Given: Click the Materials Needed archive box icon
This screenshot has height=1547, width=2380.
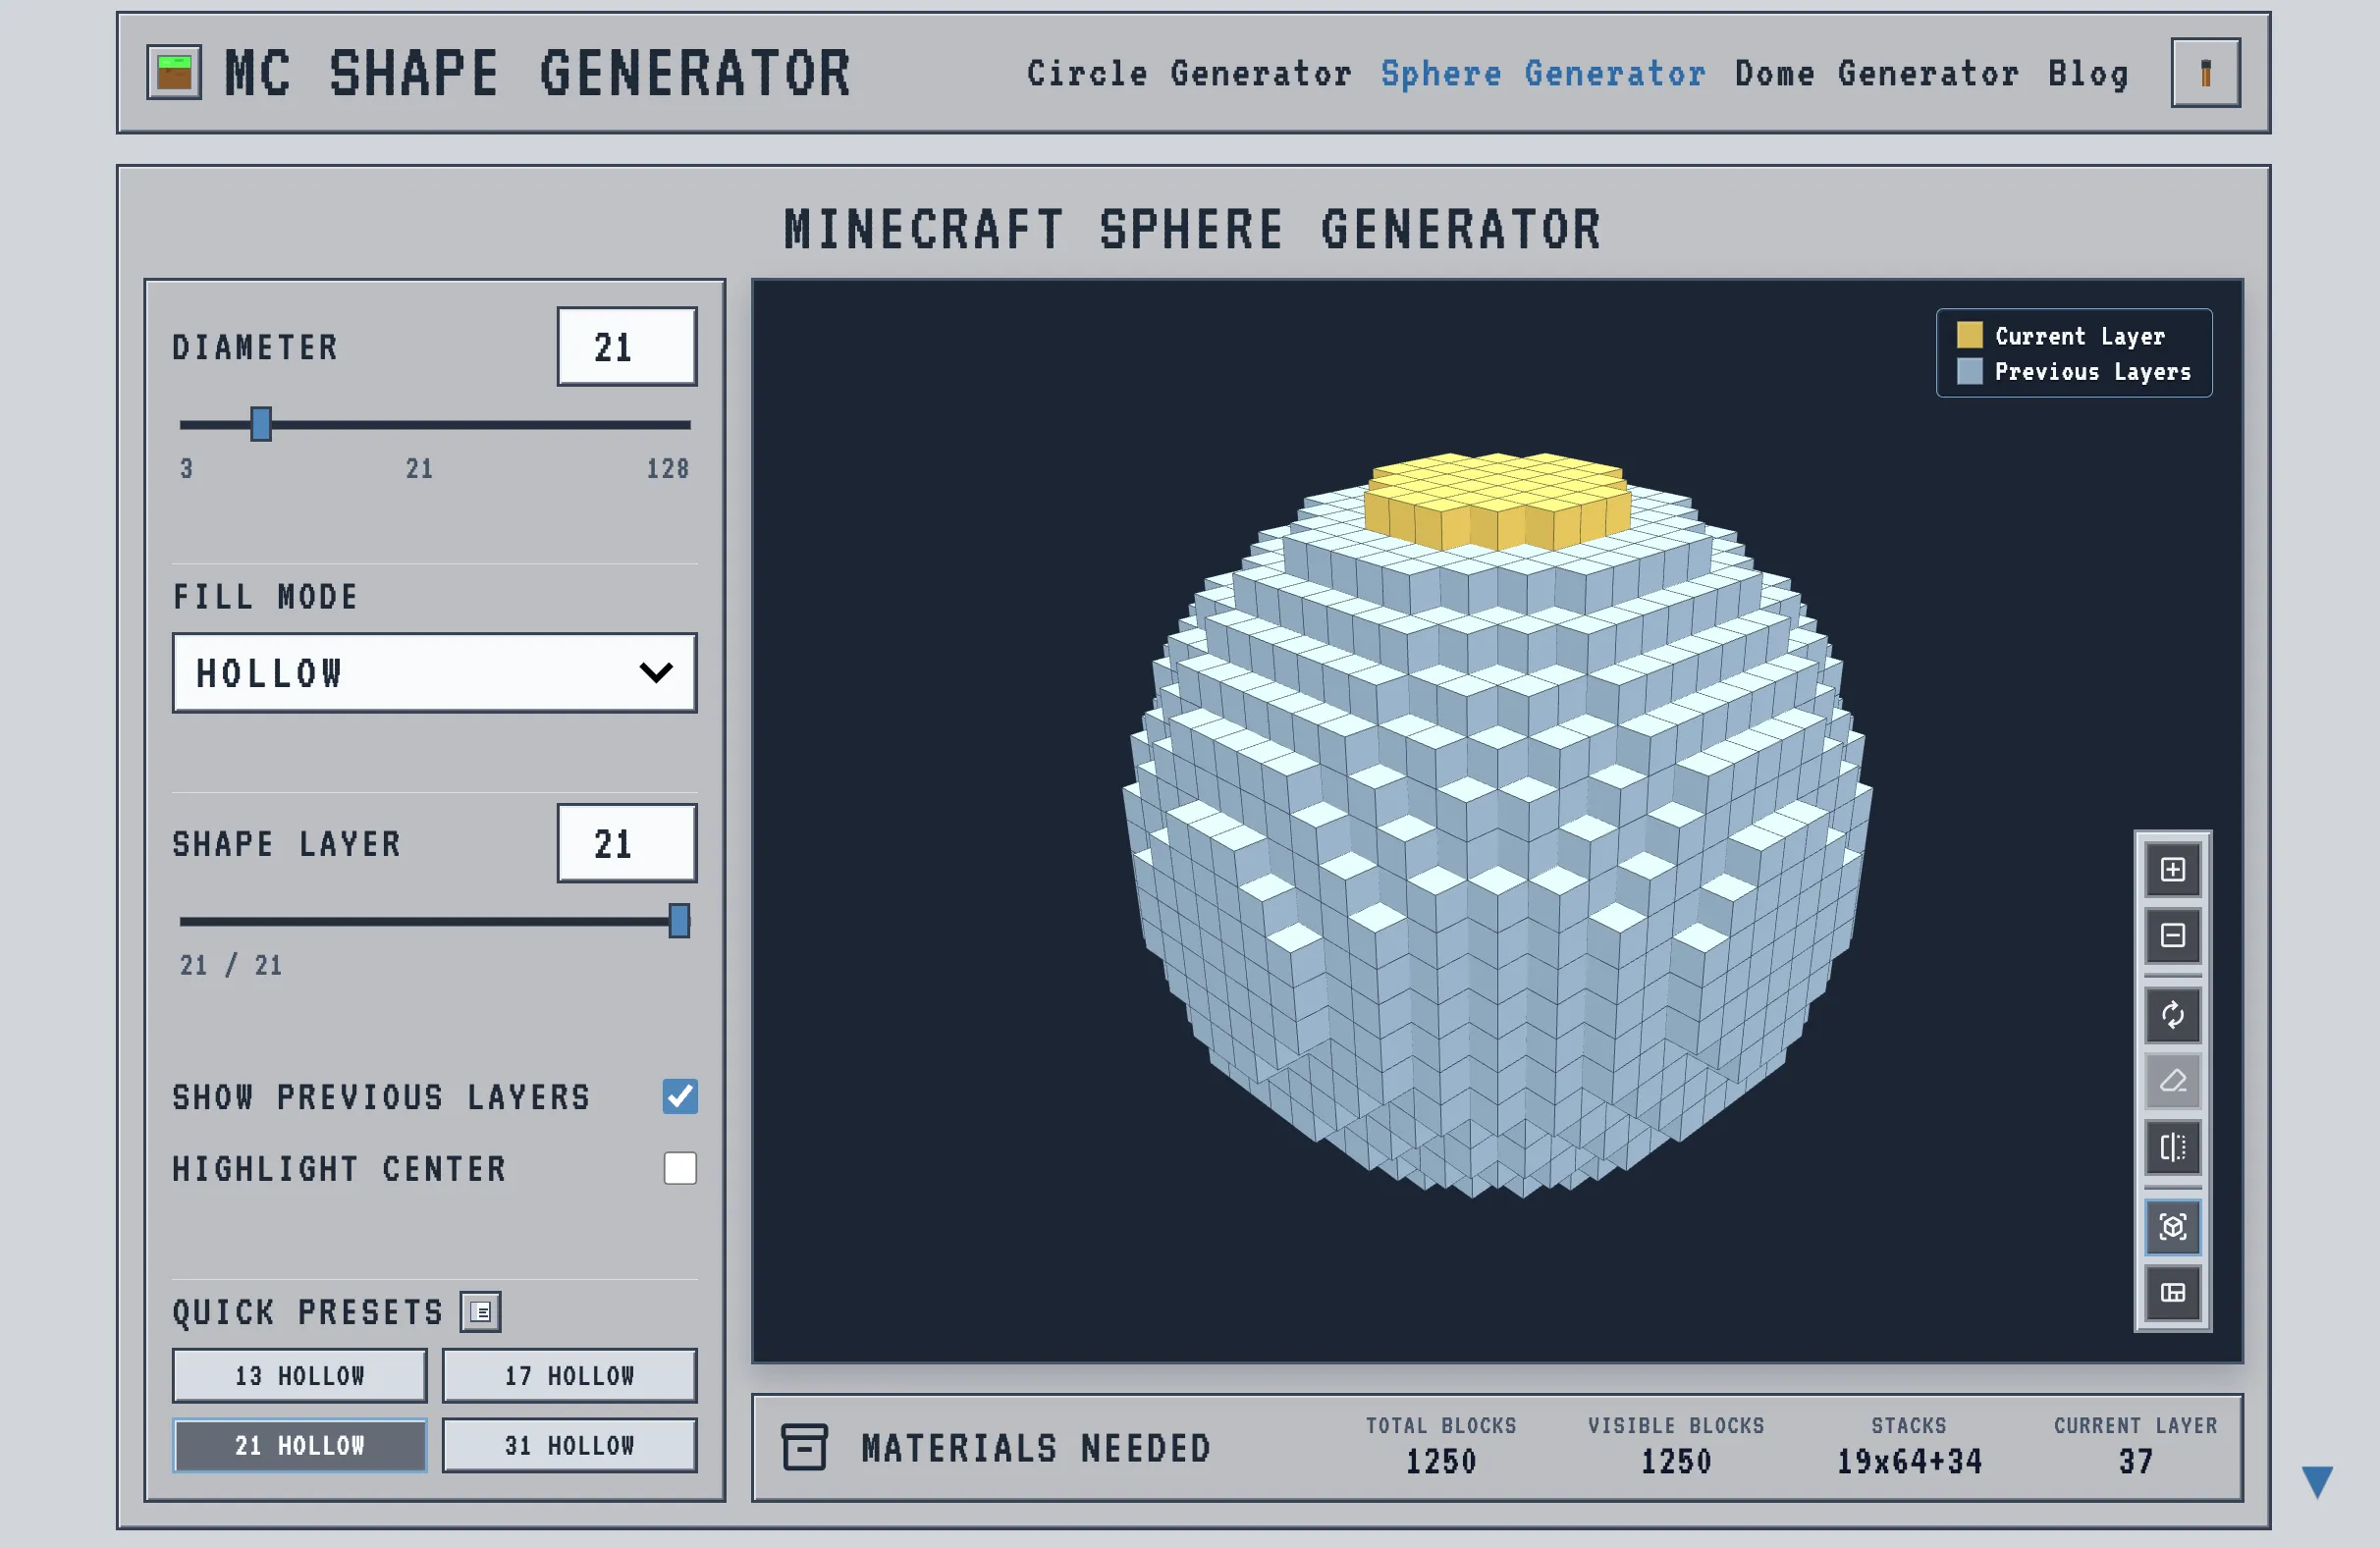Looking at the screenshot, I should pyautogui.click(x=804, y=1447).
